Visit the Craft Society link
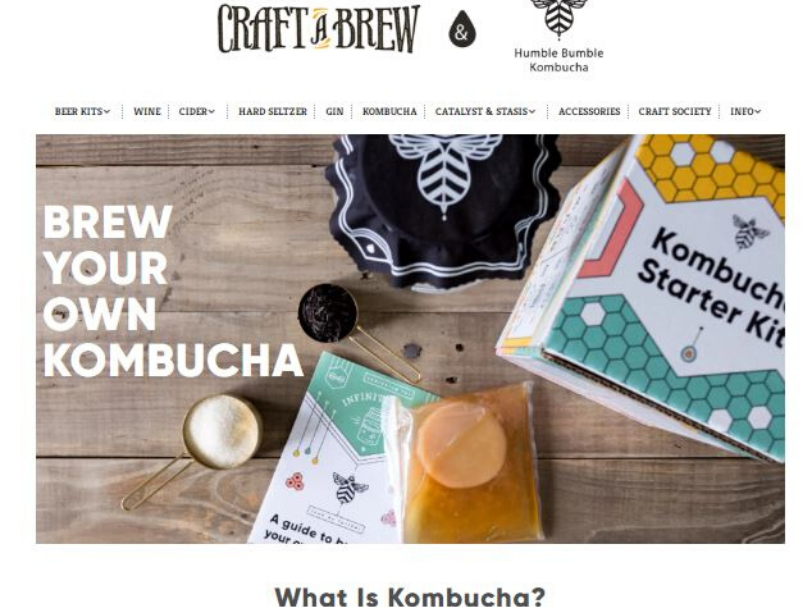 coord(675,111)
